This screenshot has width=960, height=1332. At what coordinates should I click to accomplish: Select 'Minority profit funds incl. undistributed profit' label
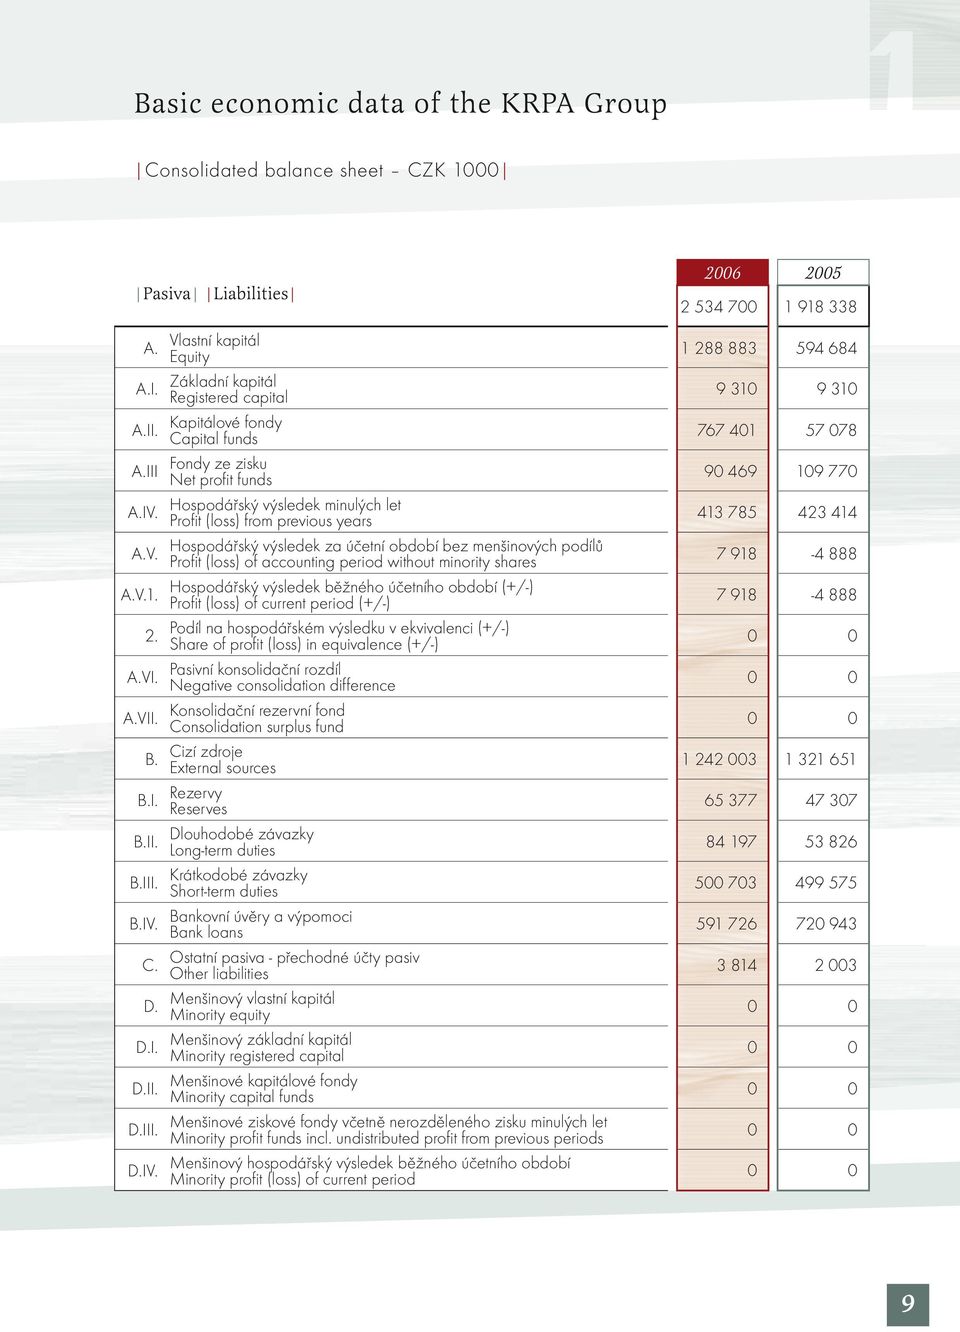point(387,1138)
